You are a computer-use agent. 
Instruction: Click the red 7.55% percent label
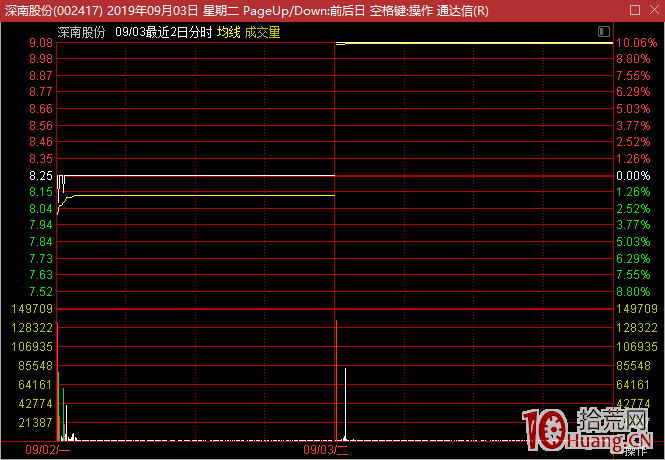[x=633, y=76]
